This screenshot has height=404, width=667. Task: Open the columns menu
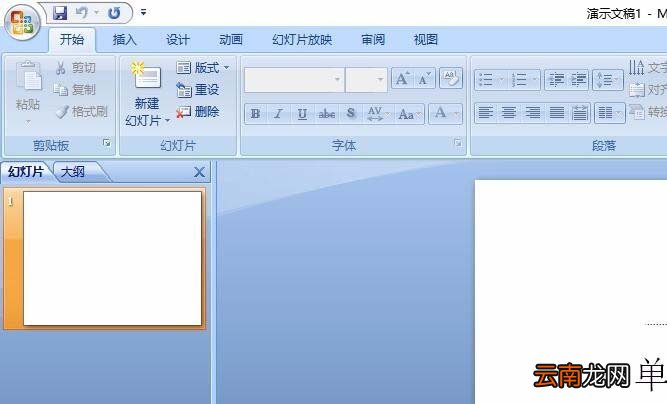pos(609,113)
